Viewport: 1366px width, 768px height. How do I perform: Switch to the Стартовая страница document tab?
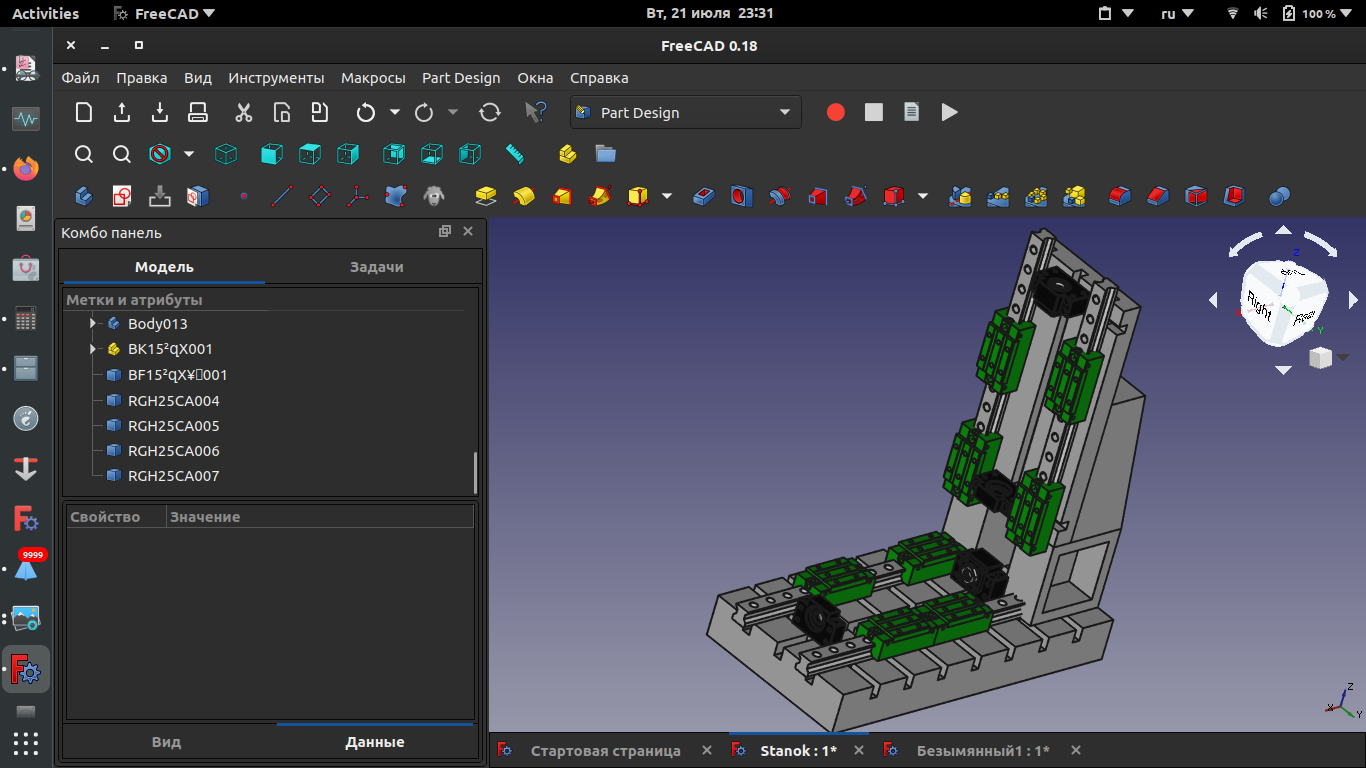click(x=605, y=751)
